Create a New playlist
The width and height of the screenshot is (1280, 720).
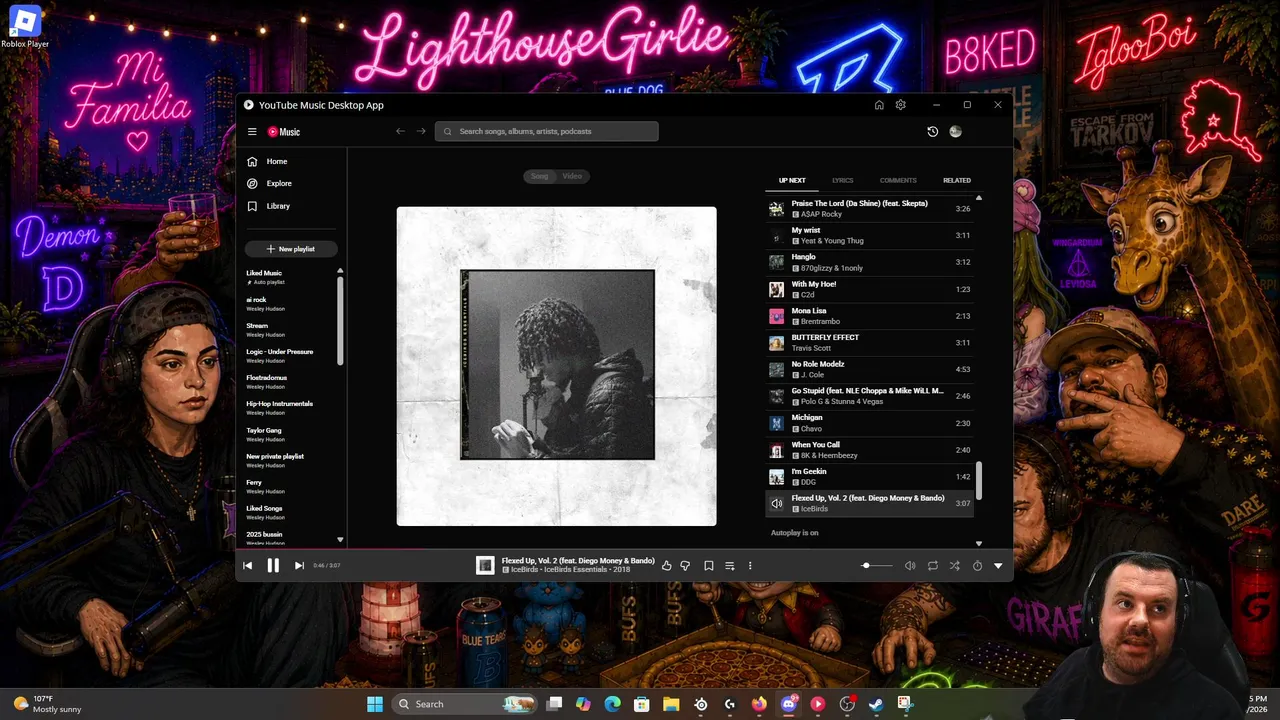tap(291, 249)
